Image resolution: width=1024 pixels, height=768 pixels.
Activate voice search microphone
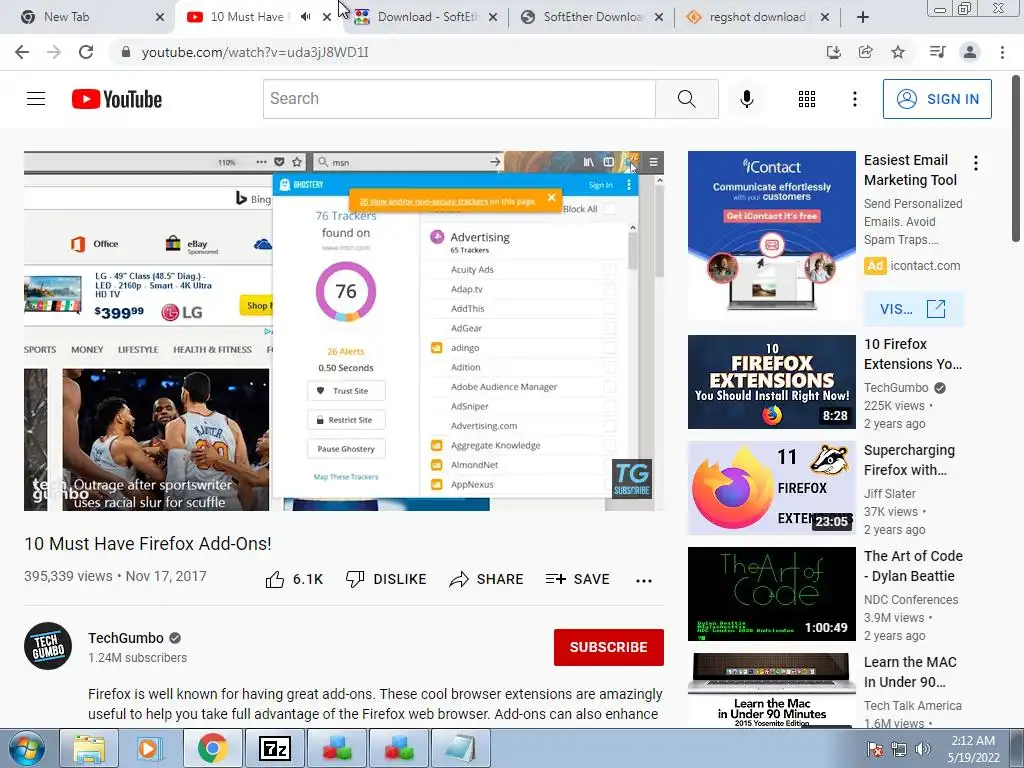(x=746, y=99)
